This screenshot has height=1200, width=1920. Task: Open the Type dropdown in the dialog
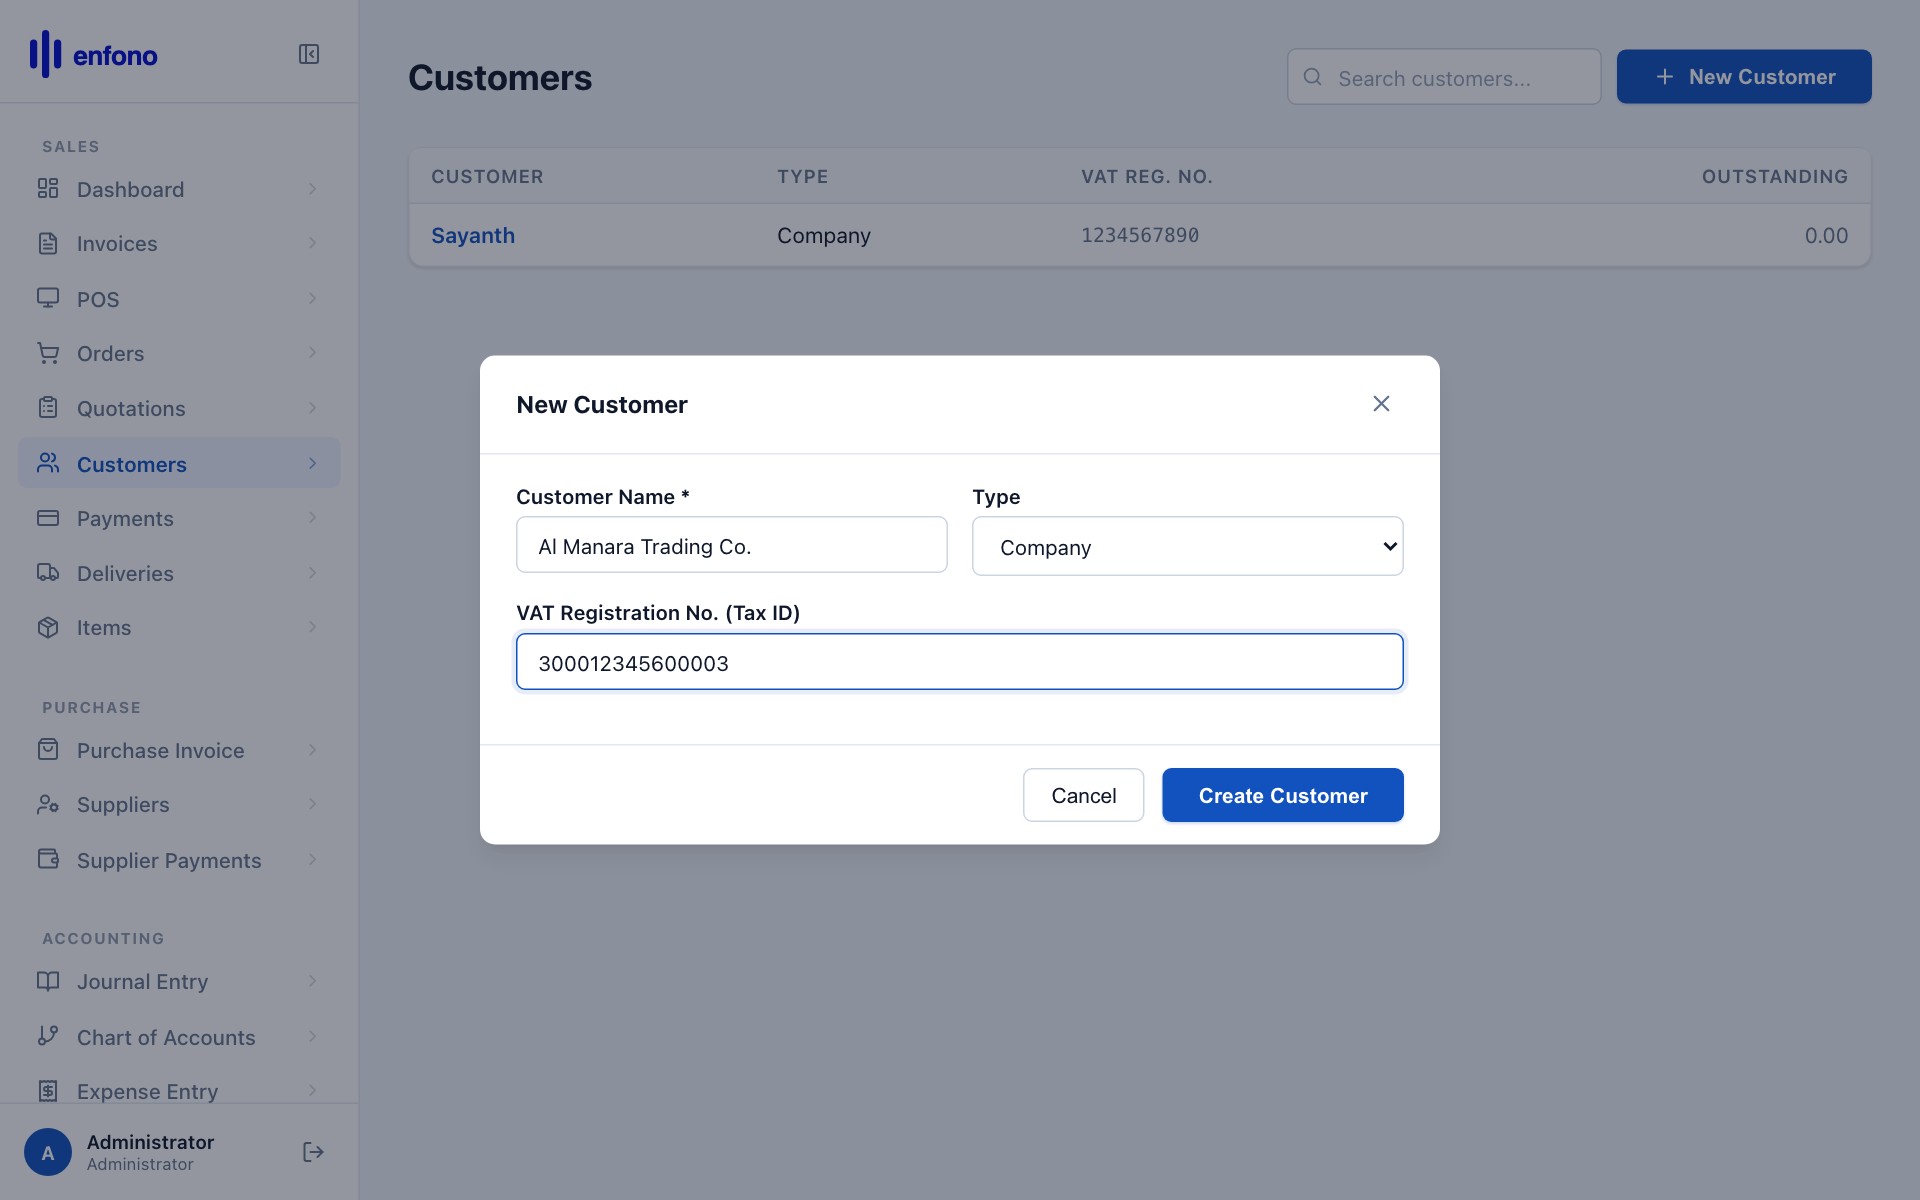point(1186,546)
